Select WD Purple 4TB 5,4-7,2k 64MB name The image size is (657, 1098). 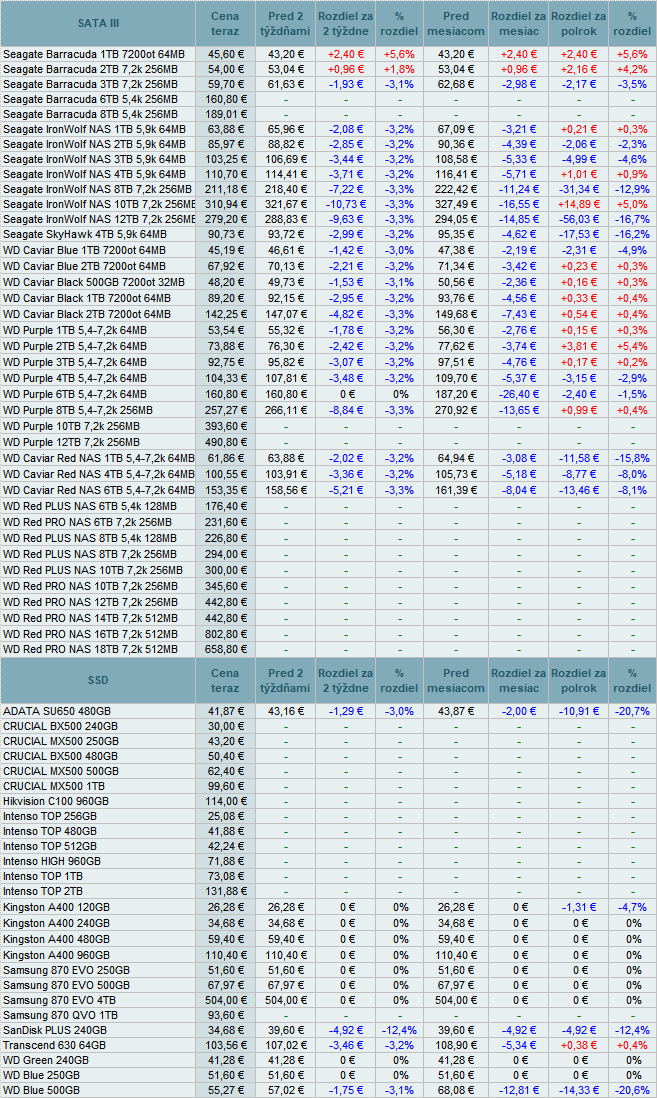click(x=75, y=378)
